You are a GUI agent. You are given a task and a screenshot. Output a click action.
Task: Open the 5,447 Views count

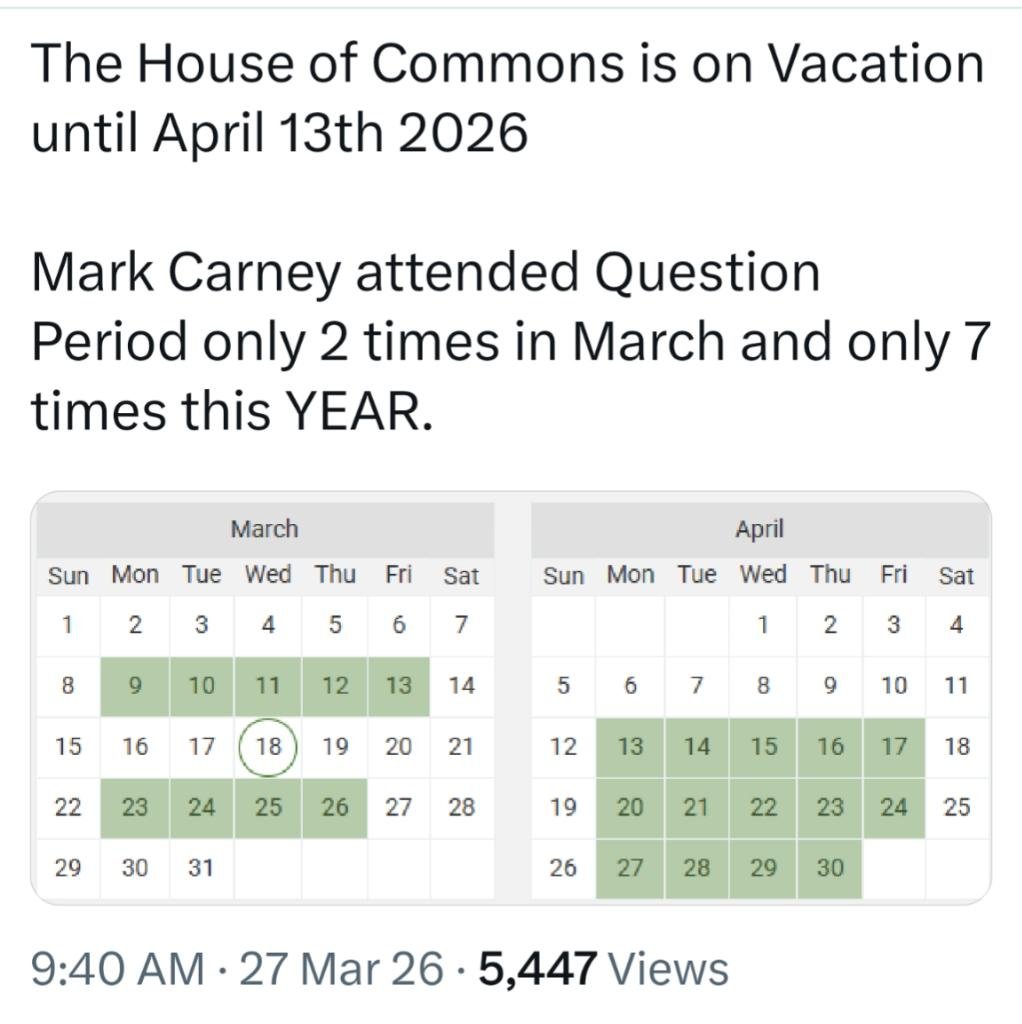click(604, 969)
